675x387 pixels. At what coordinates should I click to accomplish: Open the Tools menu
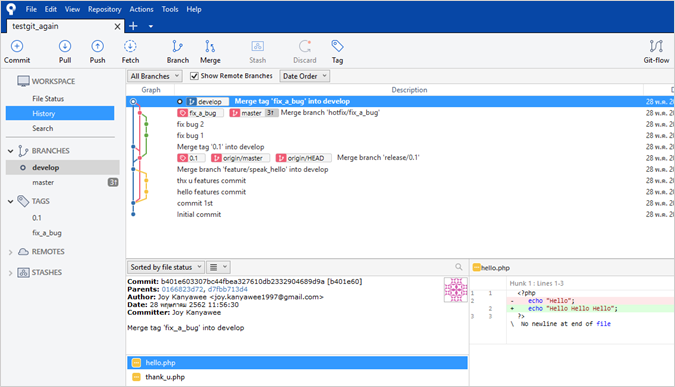(170, 9)
